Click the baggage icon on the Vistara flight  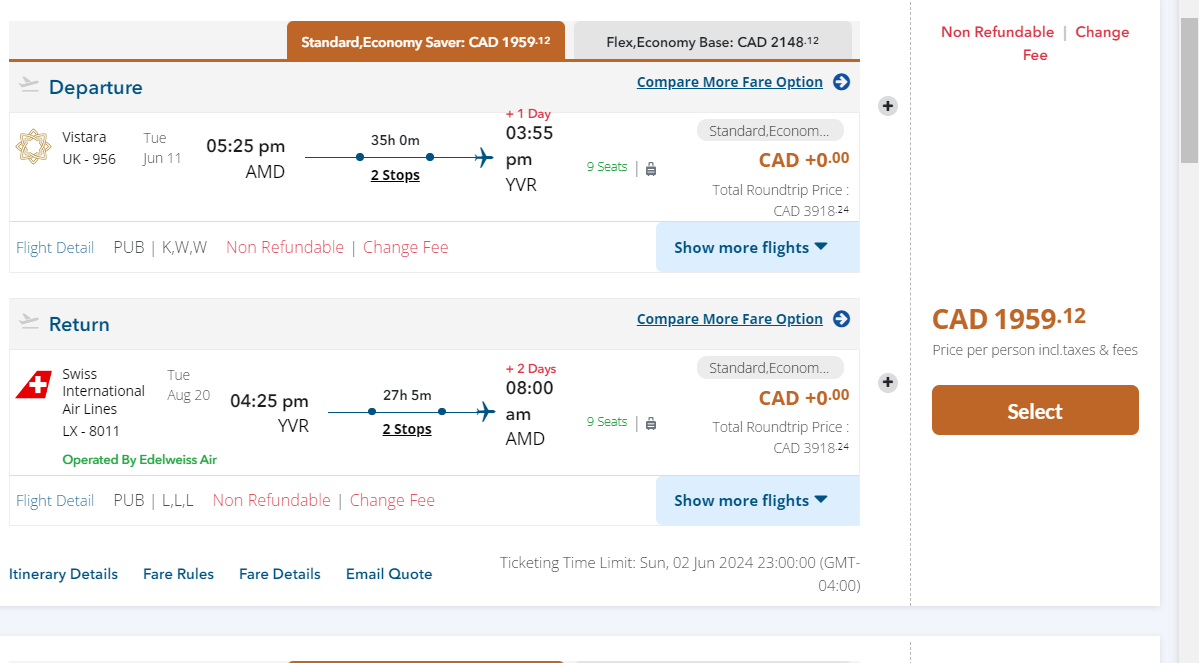pyautogui.click(x=651, y=169)
